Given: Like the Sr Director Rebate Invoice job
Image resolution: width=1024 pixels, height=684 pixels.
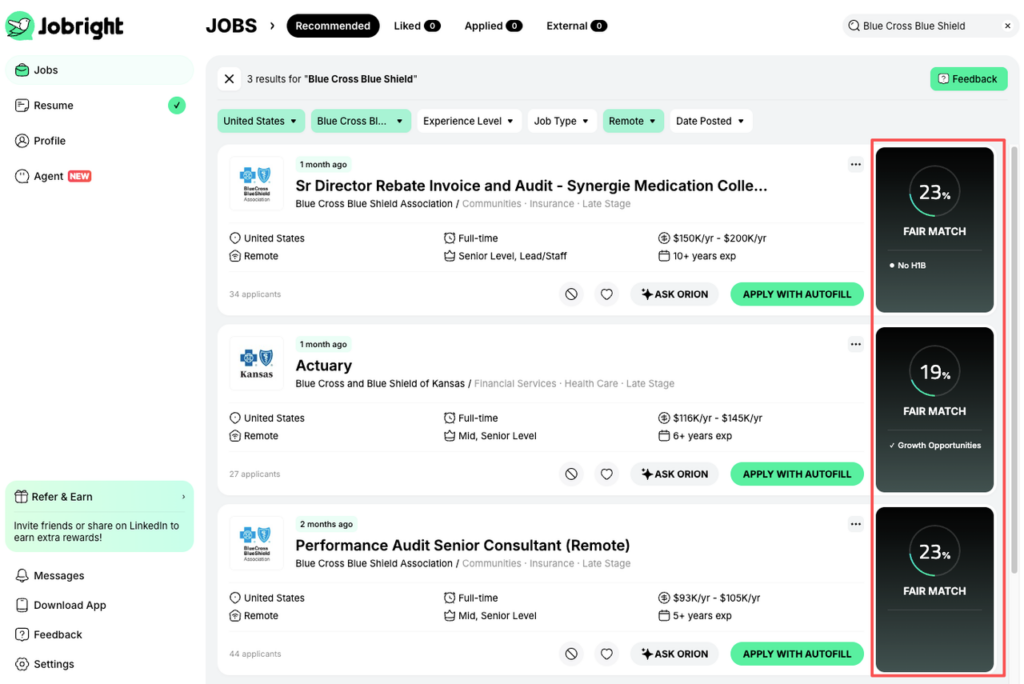Looking at the screenshot, I should coord(607,293).
